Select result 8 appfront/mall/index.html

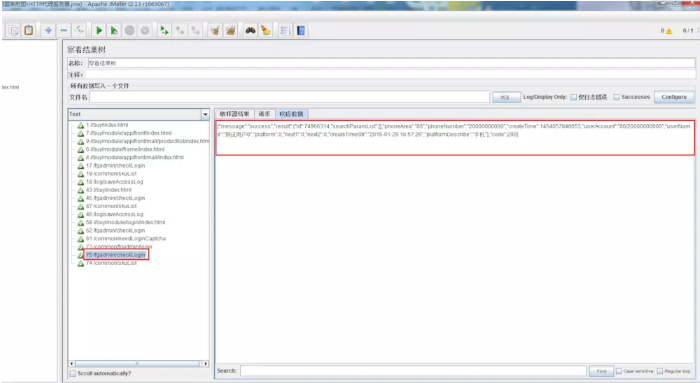135,157
